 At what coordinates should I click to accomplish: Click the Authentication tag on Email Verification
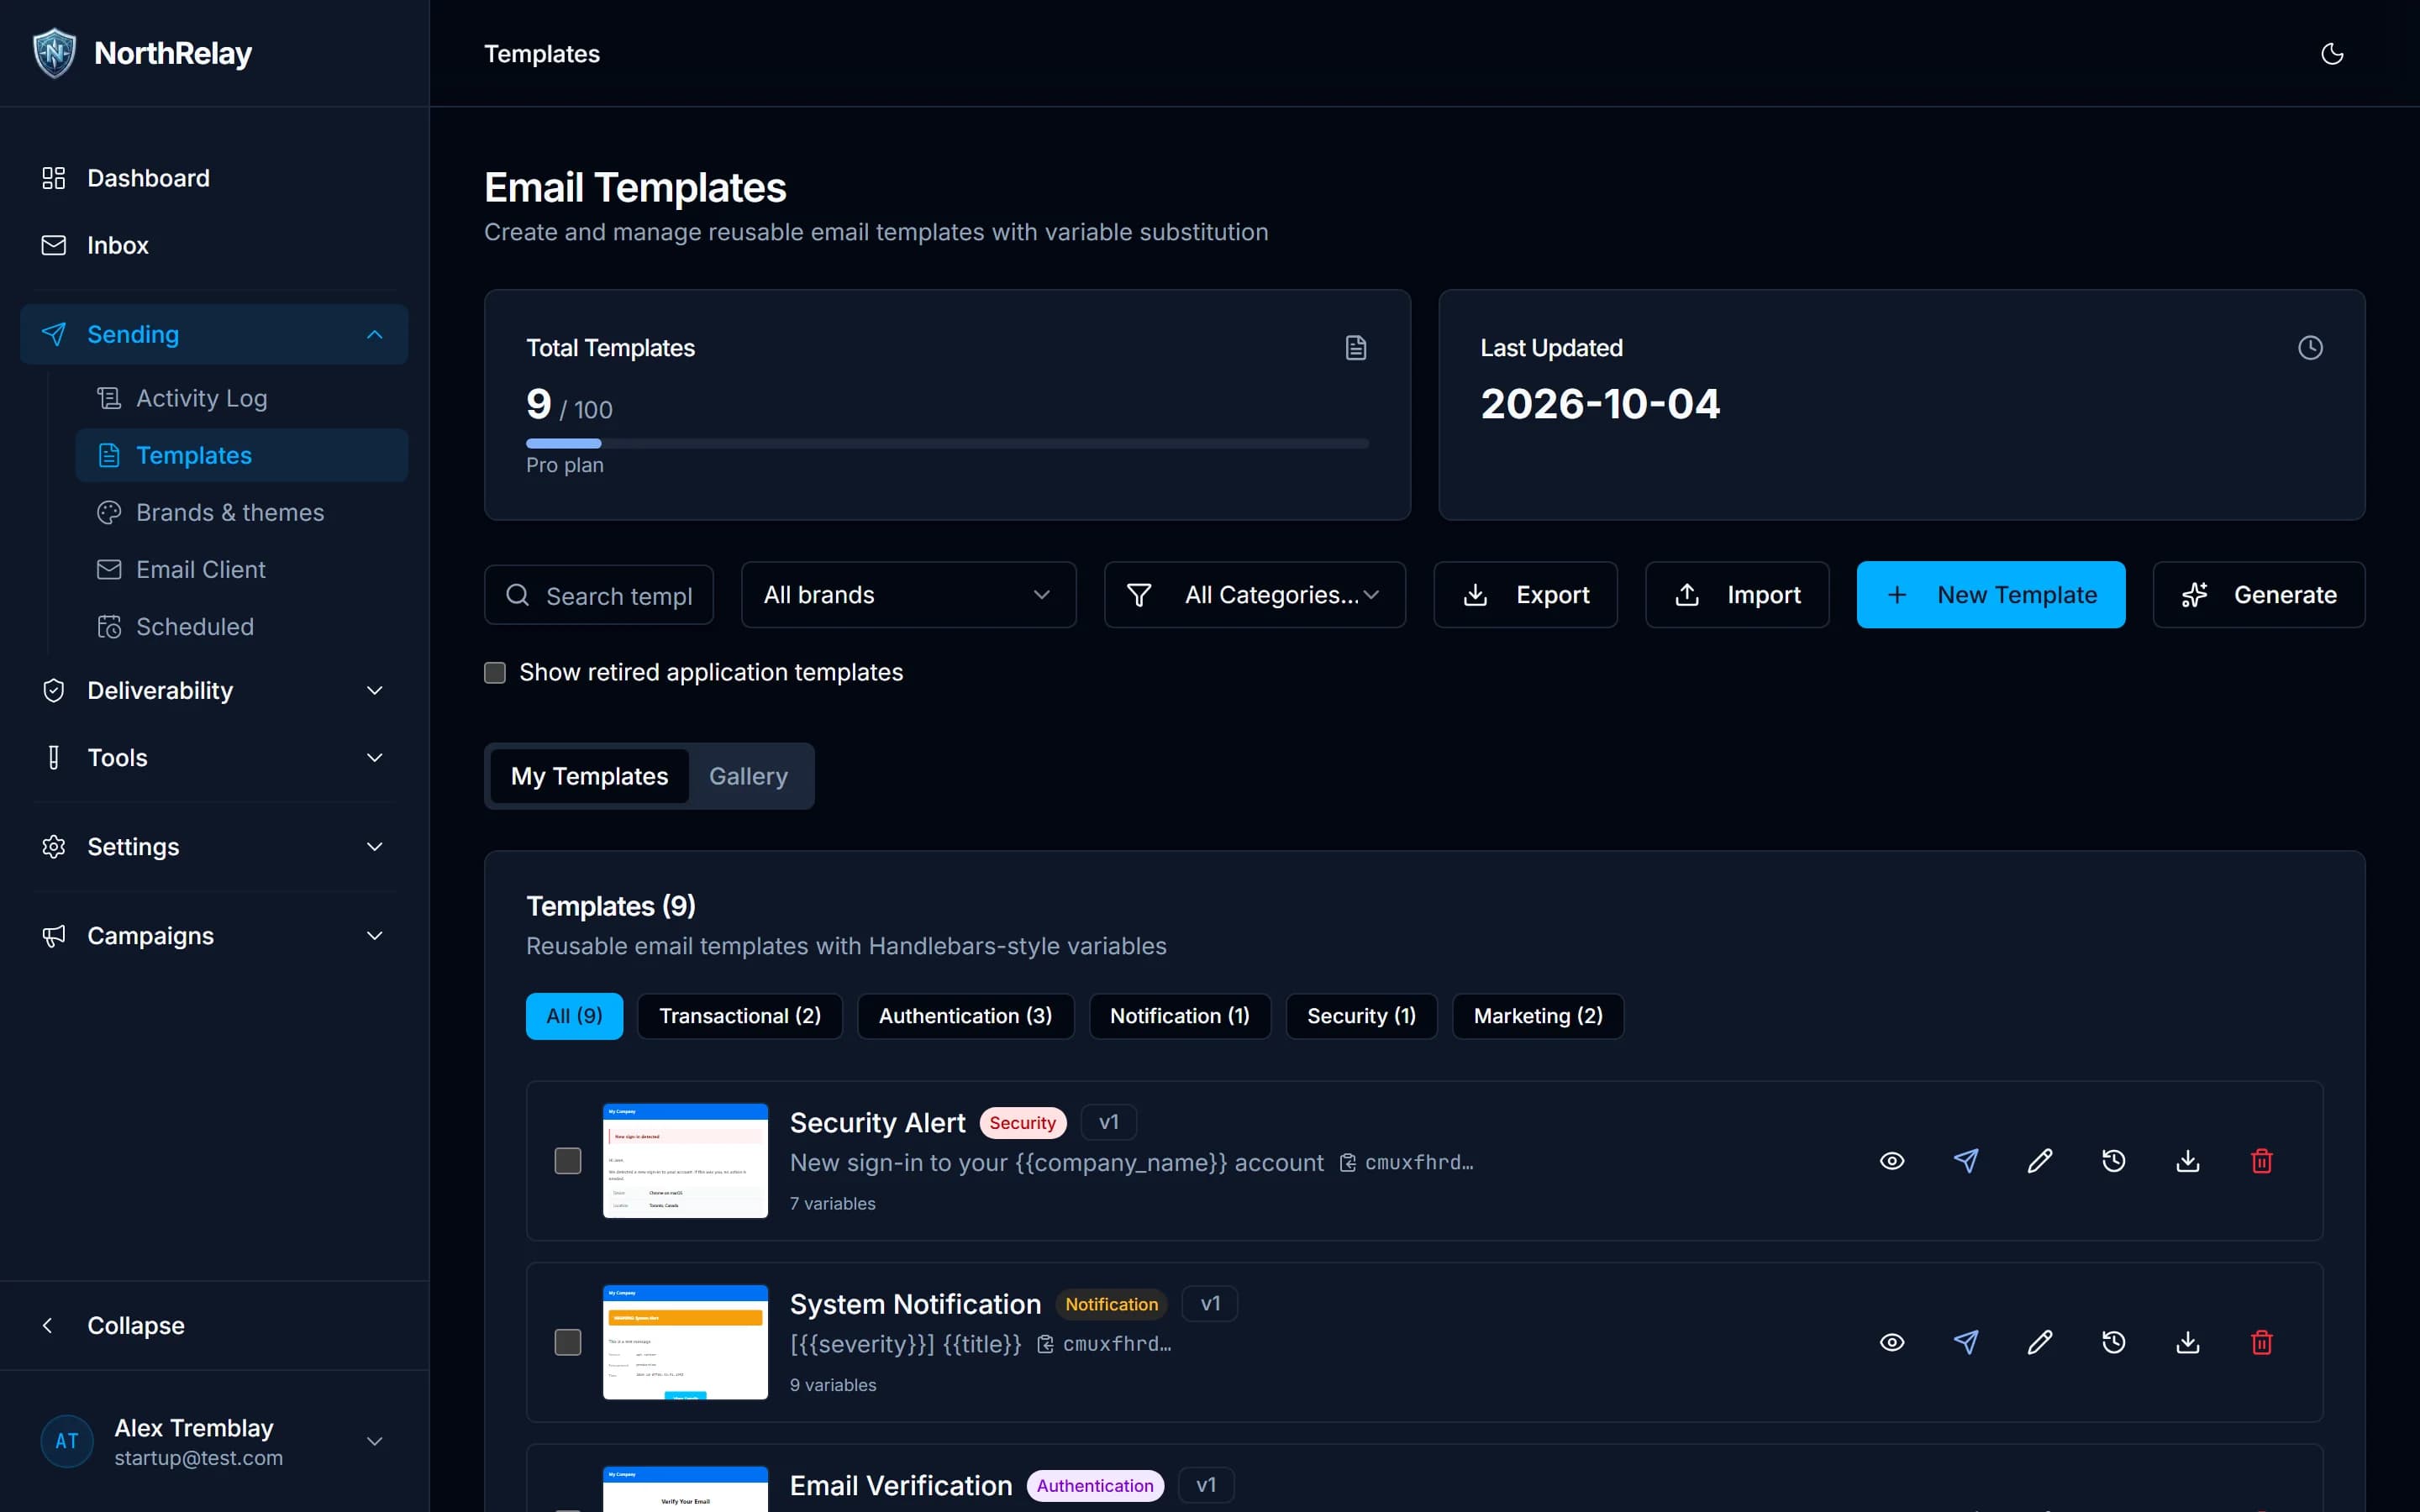1095,1485
